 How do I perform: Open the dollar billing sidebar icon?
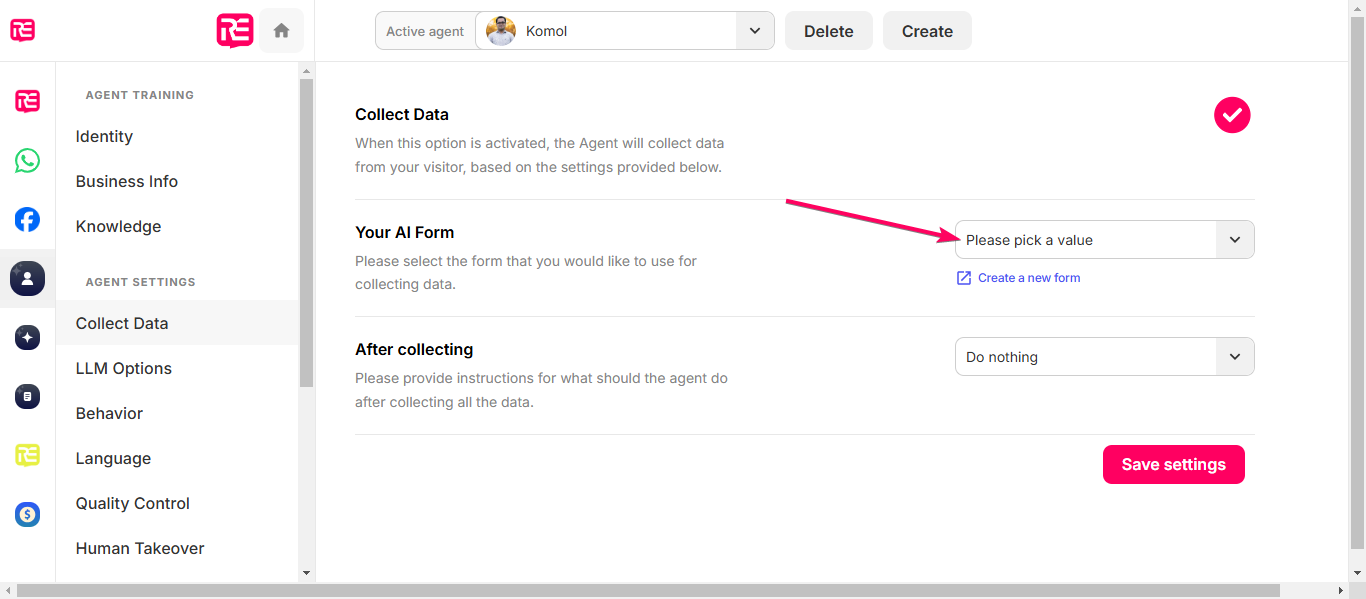point(27,515)
